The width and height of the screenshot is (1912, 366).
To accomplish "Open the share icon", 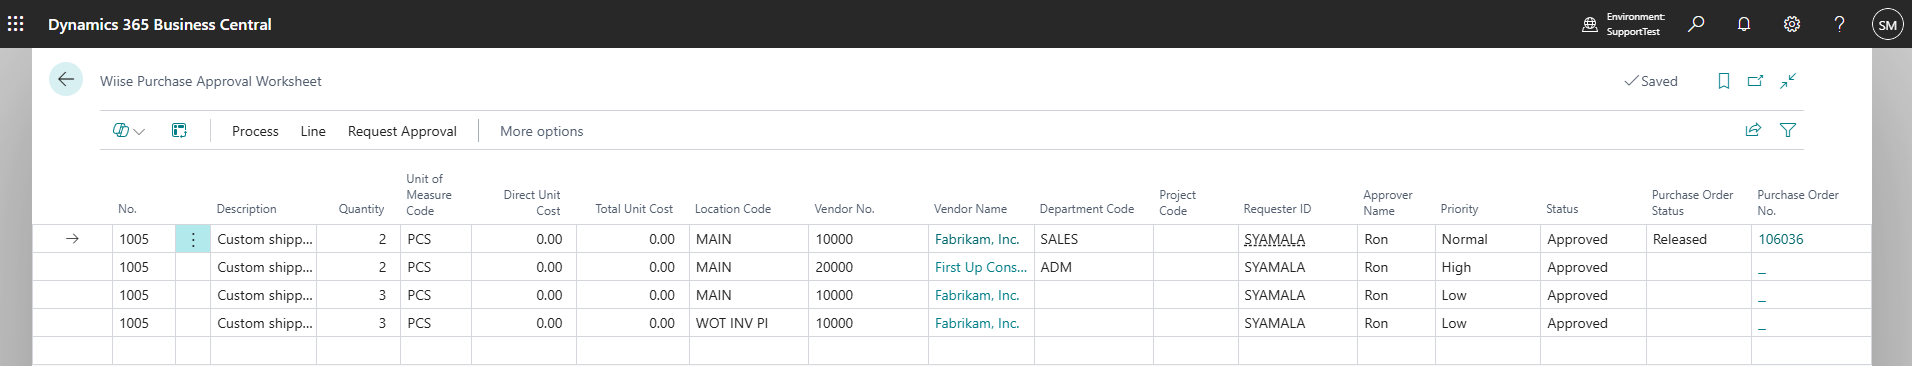I will click(1753, 130).
